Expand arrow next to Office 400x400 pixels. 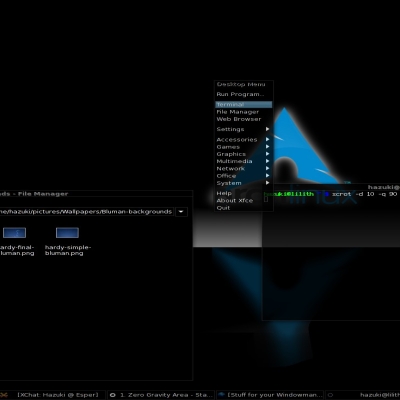click(267, 176)
